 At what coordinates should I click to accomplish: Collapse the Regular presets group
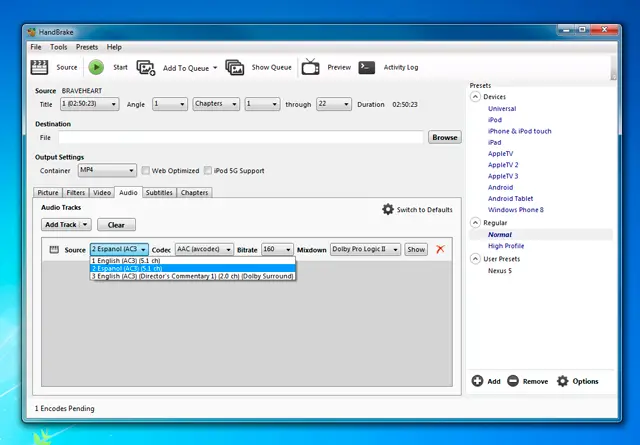click(x=475, y=223)
